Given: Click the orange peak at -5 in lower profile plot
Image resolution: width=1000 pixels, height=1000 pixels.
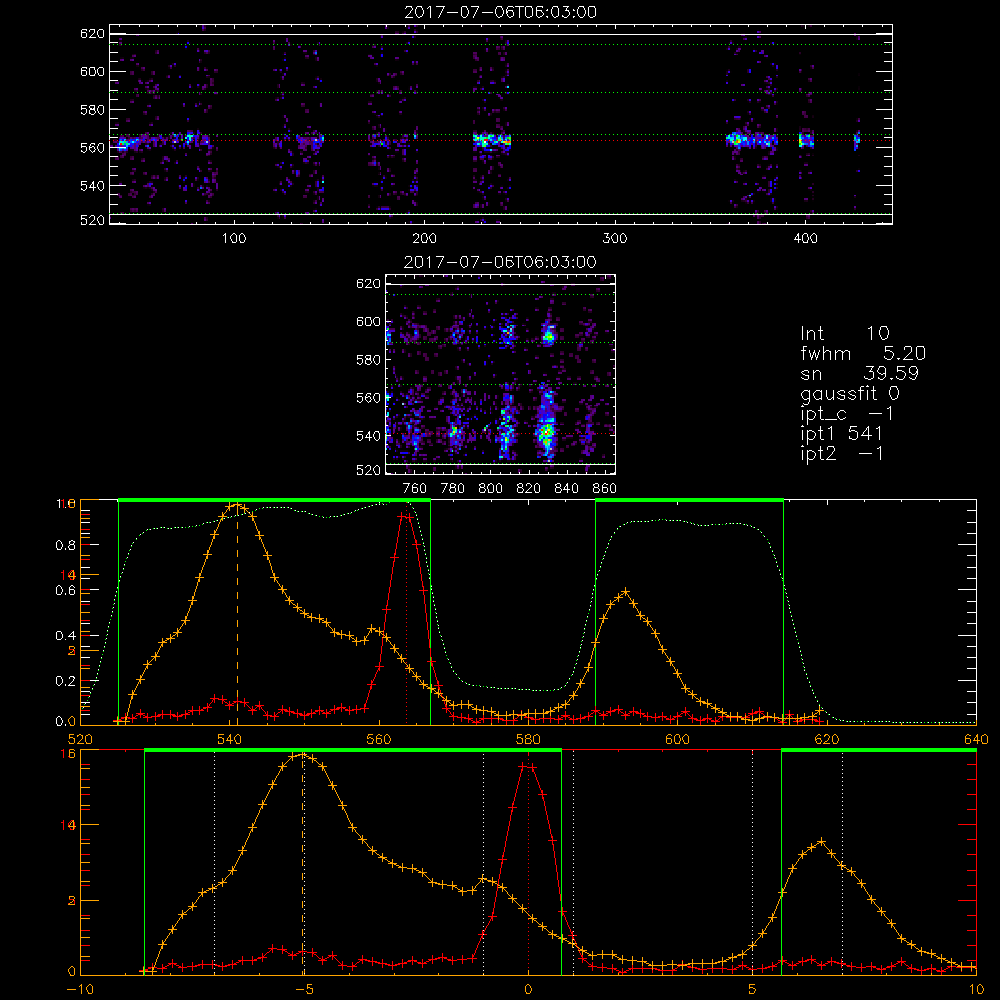Looking at the screenshot, I should (x=303, y=756).
